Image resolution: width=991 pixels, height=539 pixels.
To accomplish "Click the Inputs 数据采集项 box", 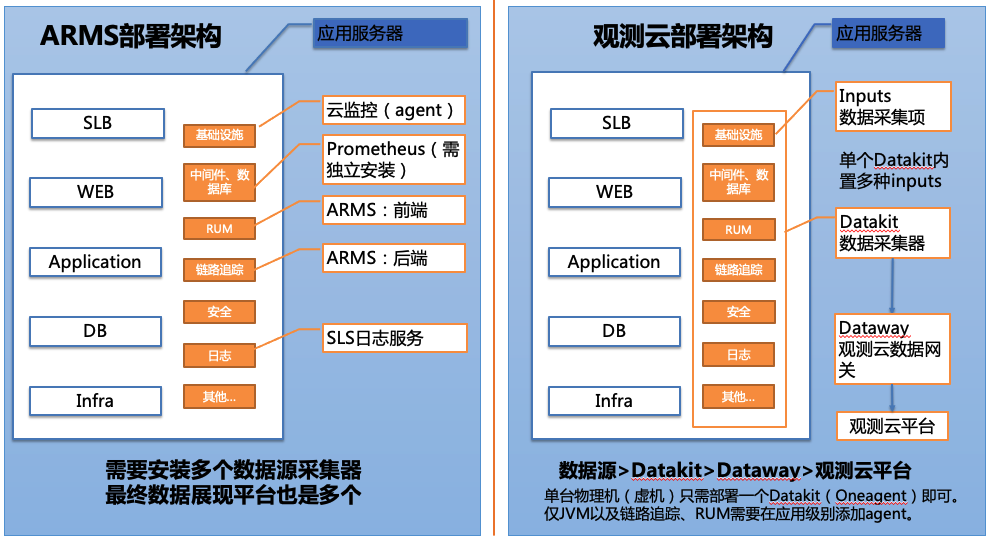I will pos(893,107).
